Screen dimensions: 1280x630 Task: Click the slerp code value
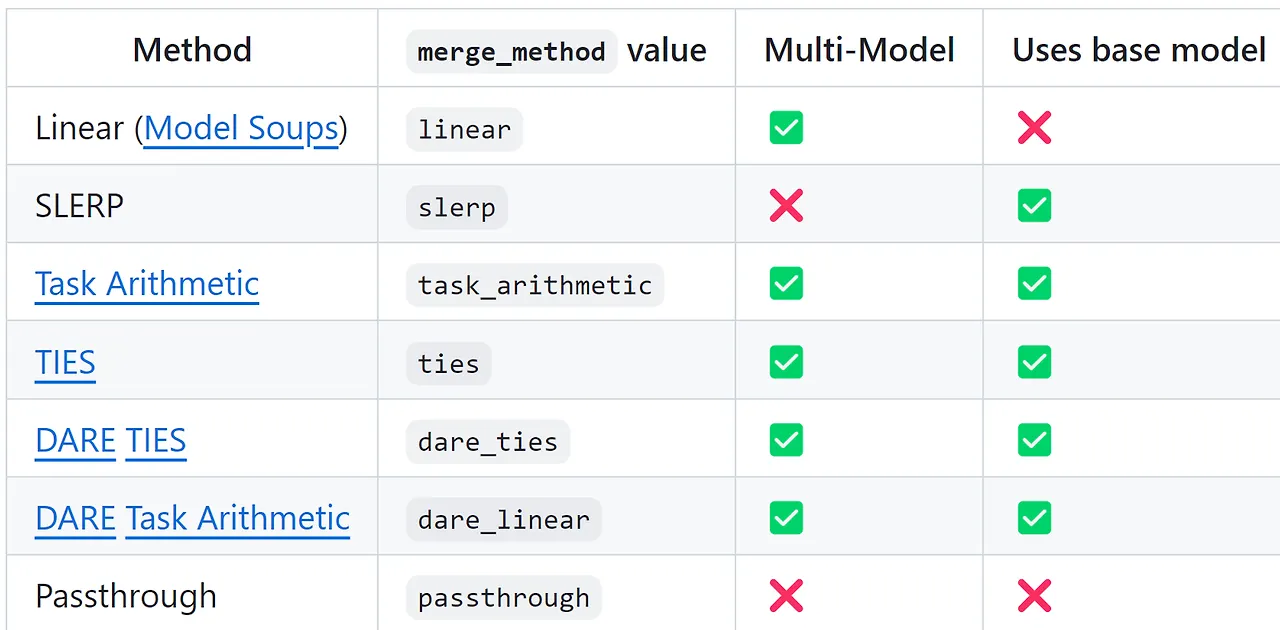457,208
